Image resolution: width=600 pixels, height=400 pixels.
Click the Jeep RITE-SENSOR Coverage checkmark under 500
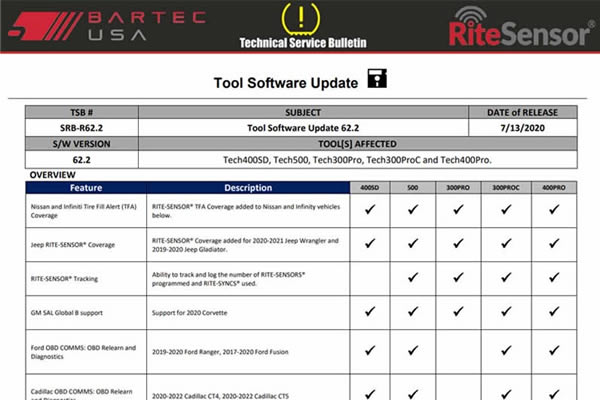point(413,243)
